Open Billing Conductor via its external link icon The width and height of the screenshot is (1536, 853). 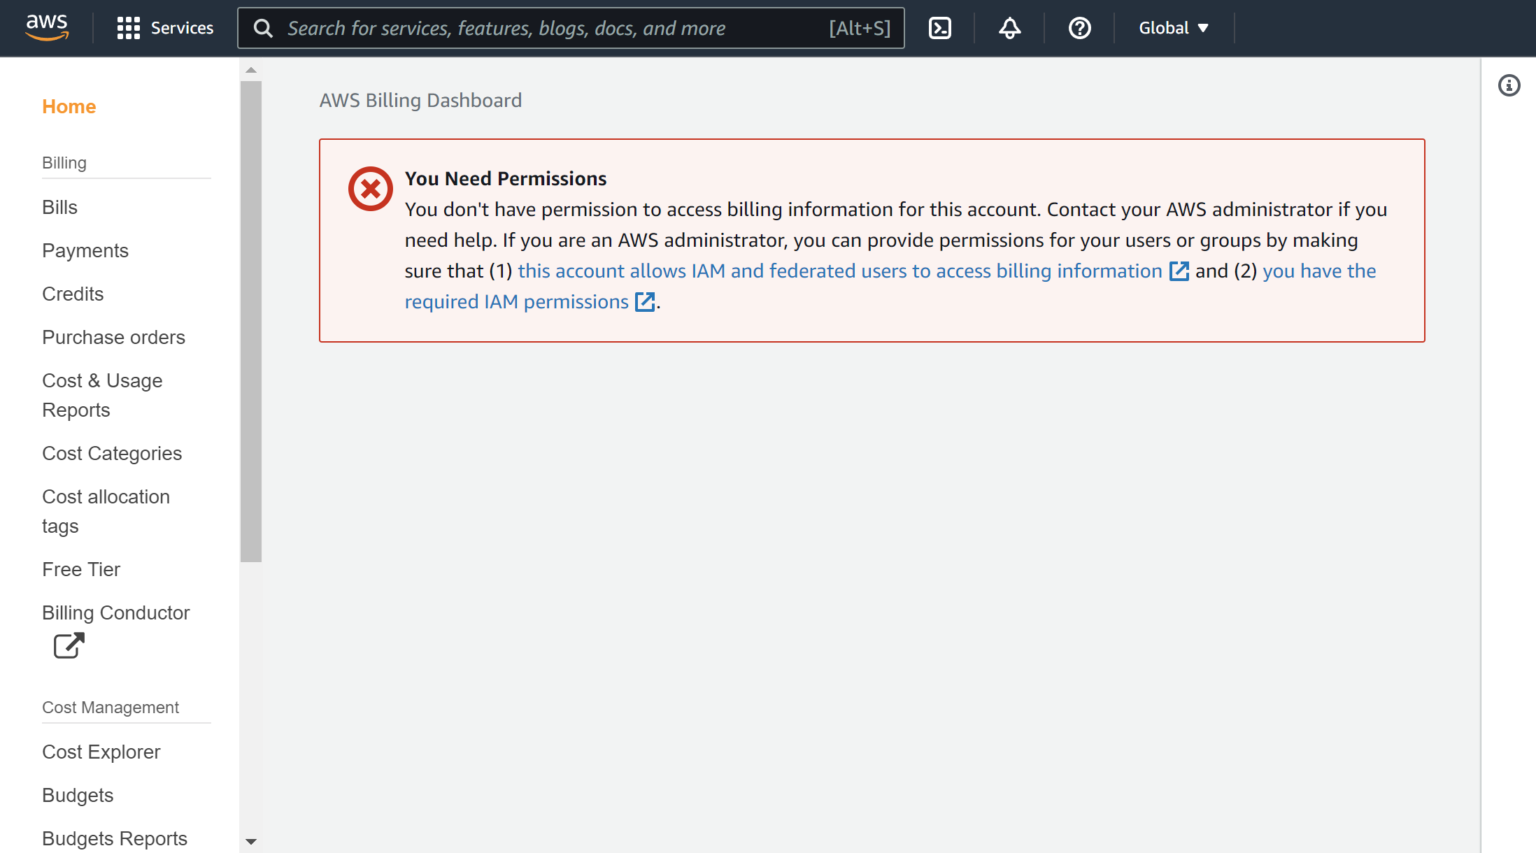(x=67, y=645)
